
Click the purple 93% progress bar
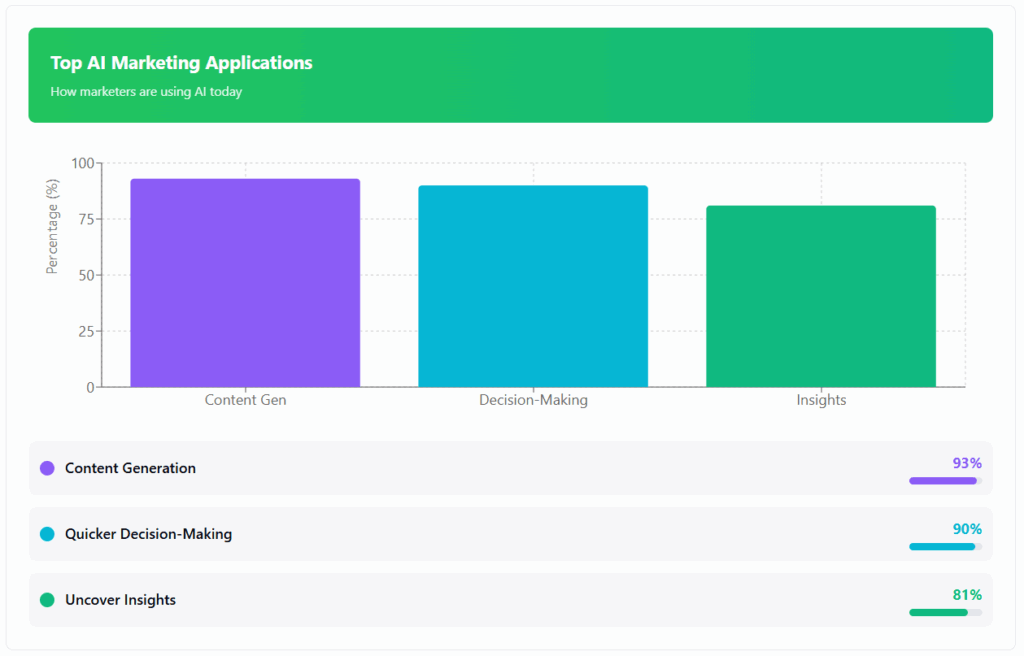click(x=943, y=481)
